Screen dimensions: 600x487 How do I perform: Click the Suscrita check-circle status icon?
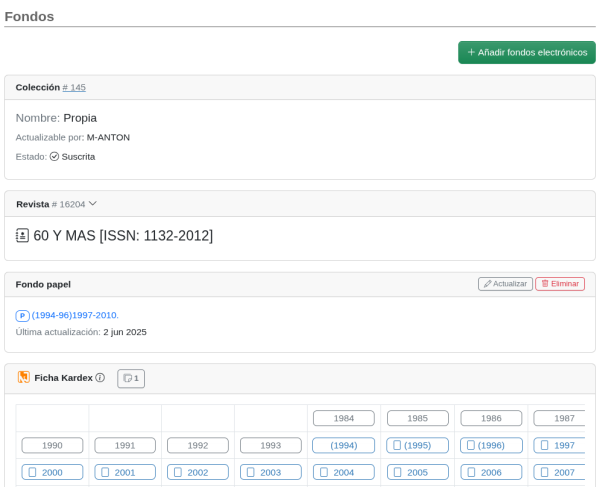coord(54,157)
